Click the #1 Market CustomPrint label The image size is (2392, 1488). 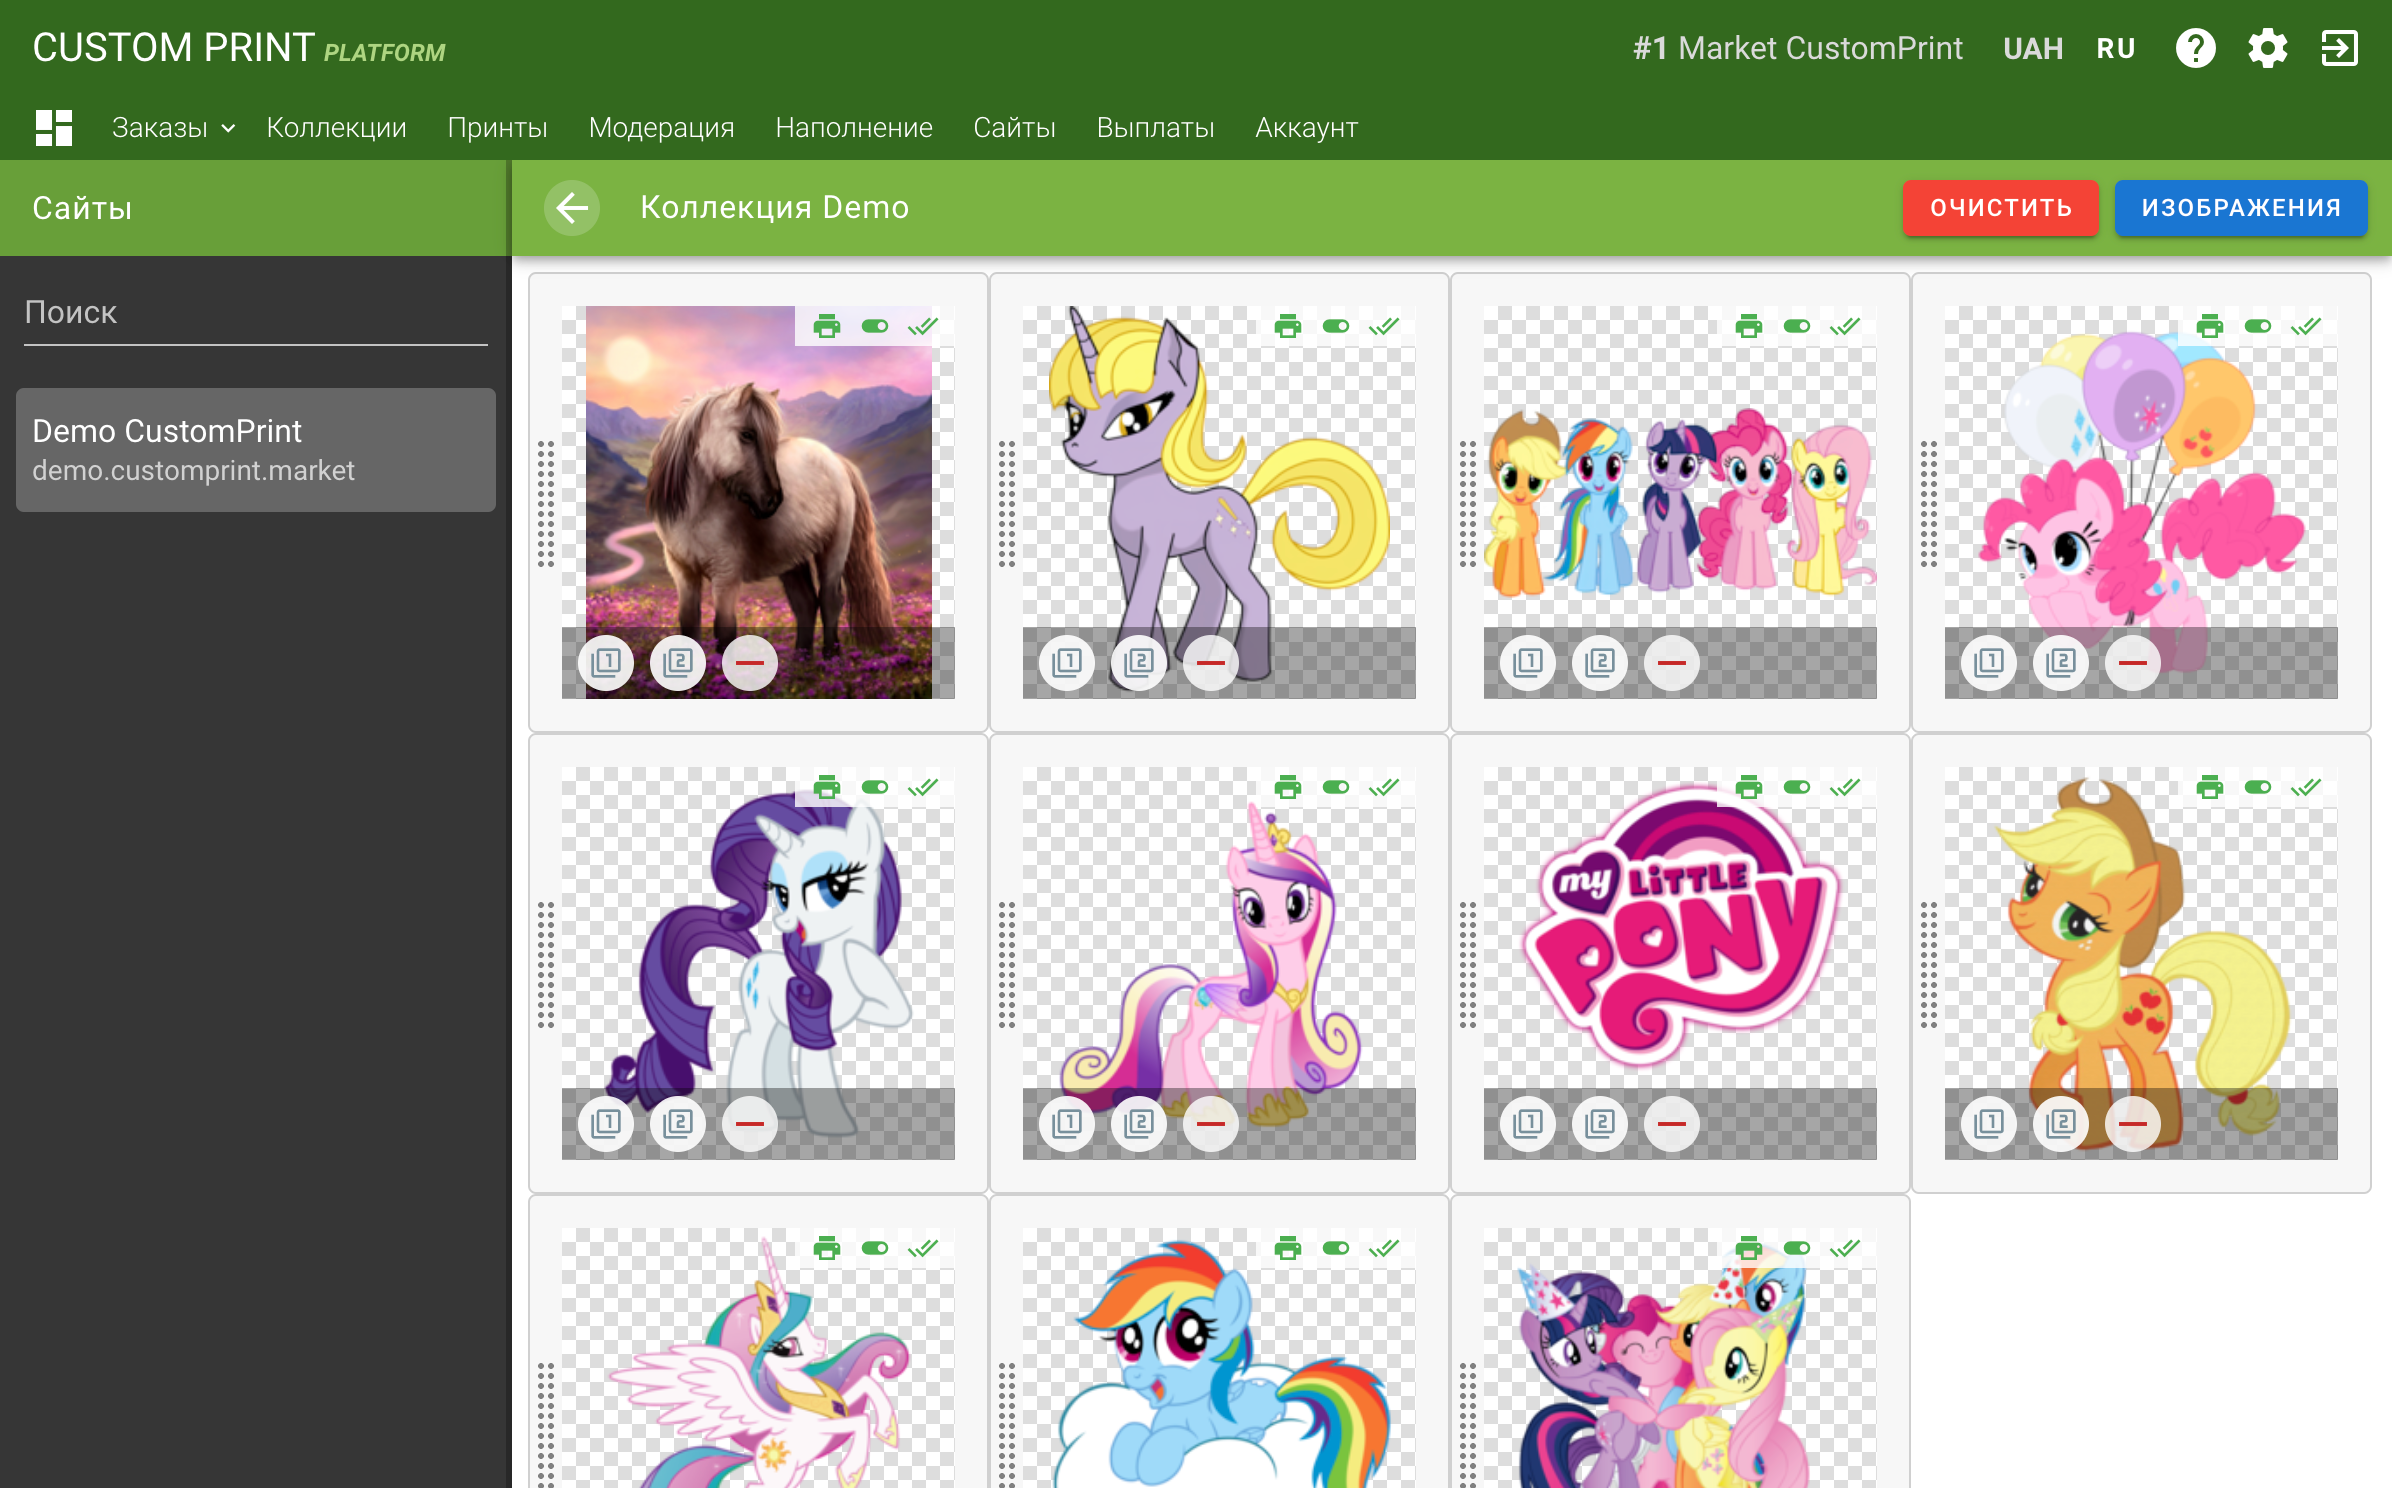1798,48
